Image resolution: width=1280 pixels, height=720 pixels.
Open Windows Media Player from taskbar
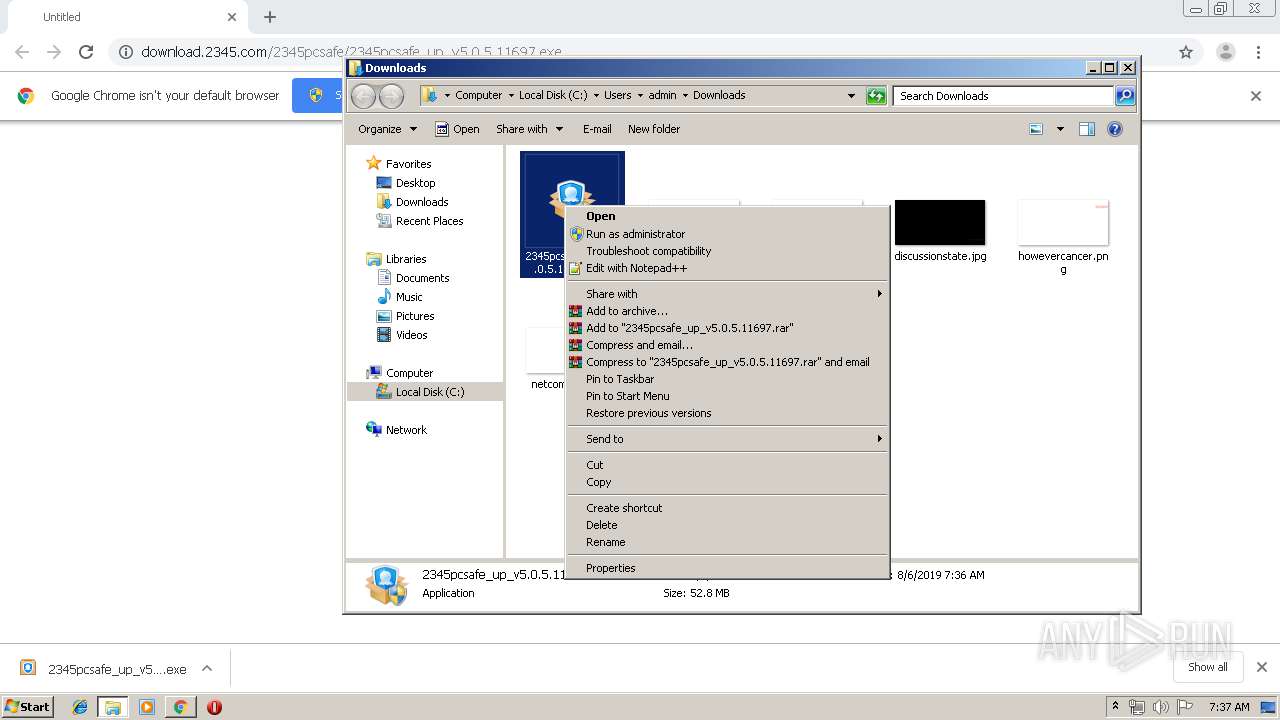click(x=147, y=707)
